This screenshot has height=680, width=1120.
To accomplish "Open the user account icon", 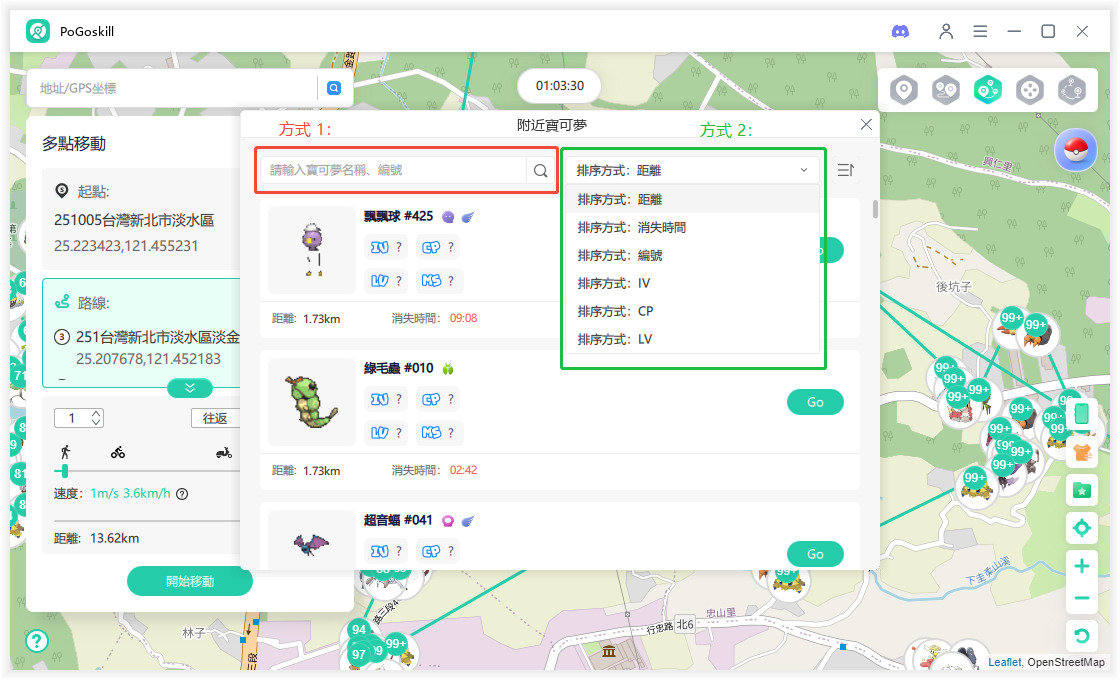I will (946, 31).
